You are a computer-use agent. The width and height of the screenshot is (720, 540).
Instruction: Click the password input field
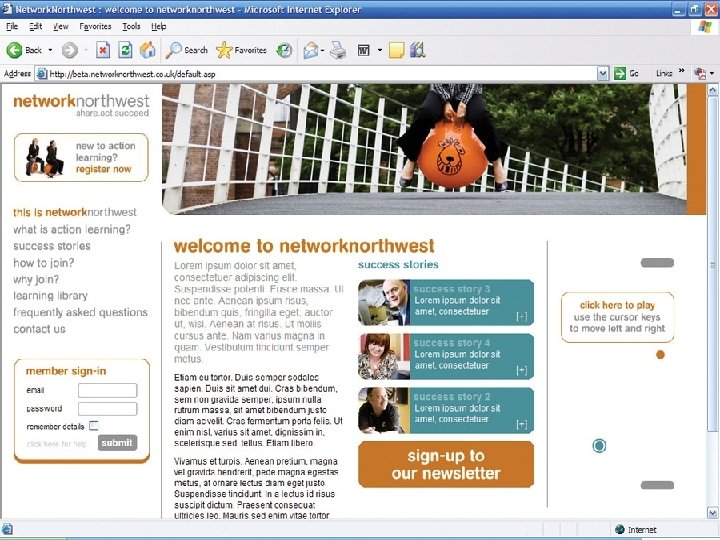pos(107,409)
